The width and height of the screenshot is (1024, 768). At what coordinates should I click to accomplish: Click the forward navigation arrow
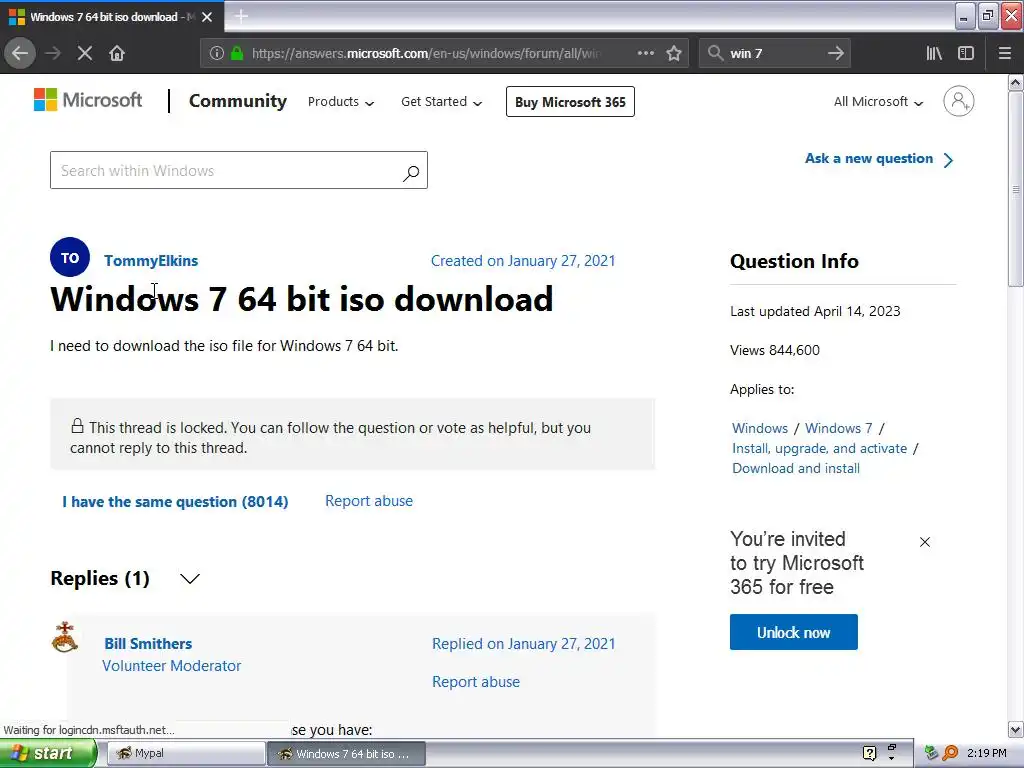coord(53,53)
